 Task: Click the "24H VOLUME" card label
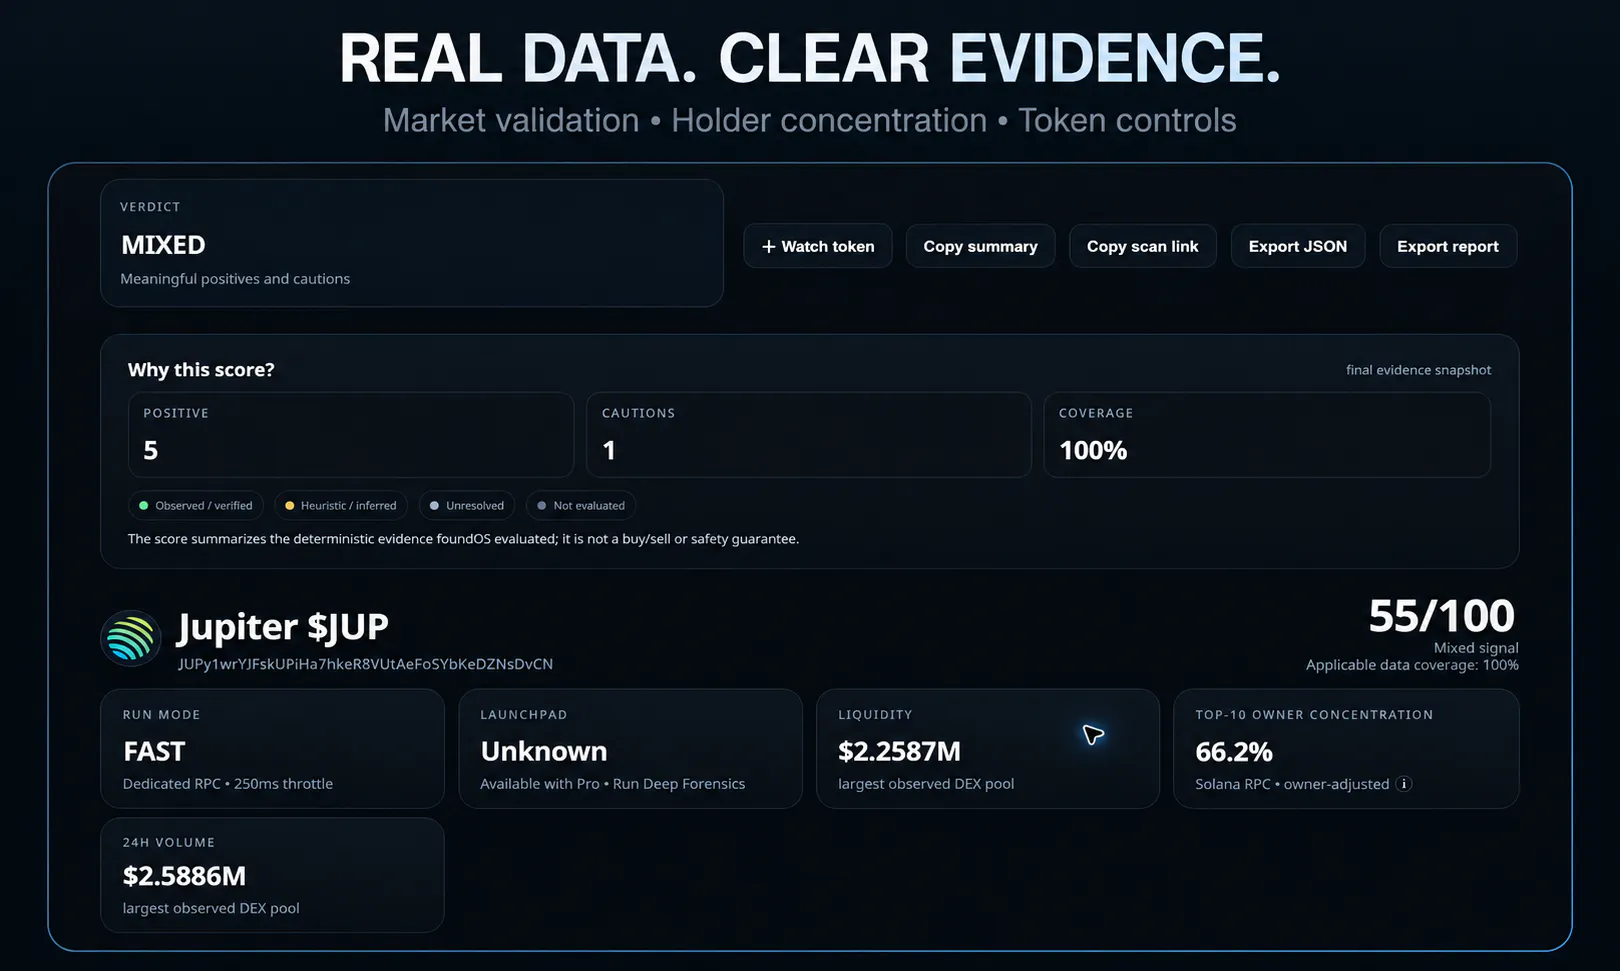point(169,843)
